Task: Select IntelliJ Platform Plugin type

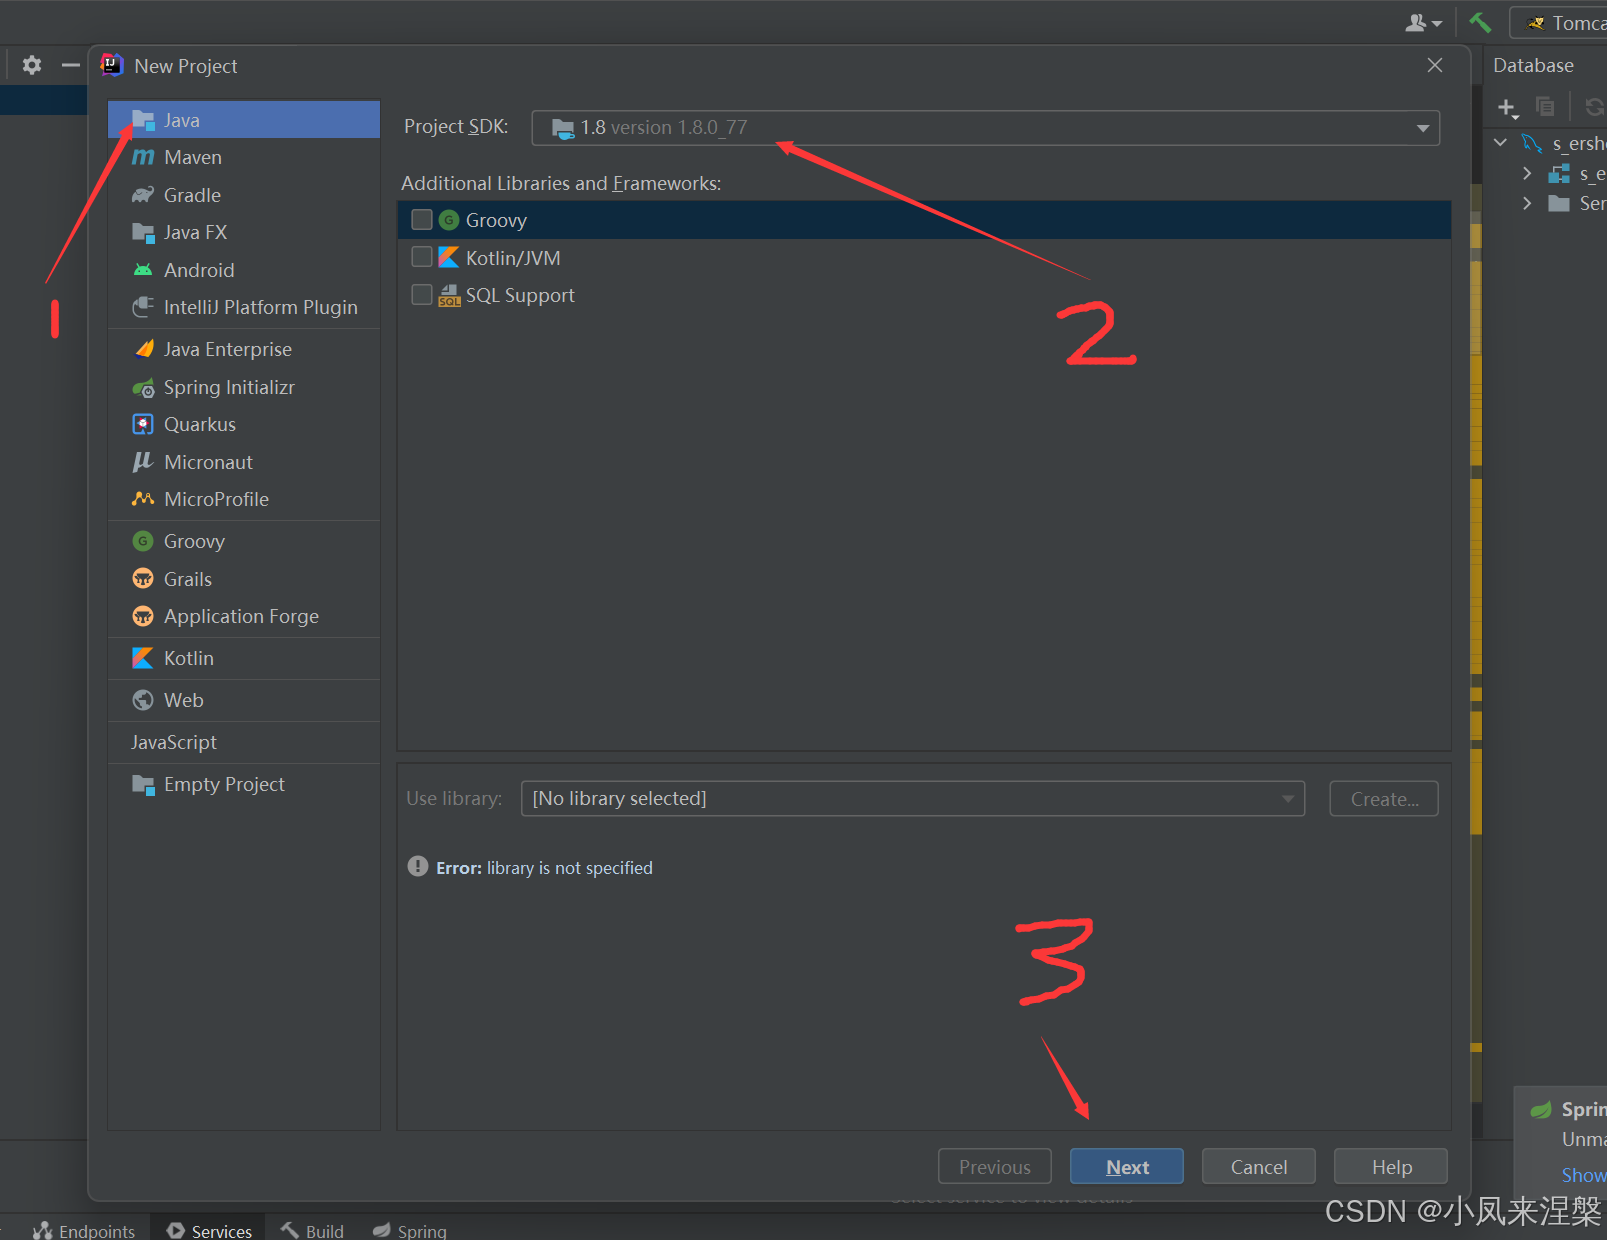Action: coord(243,307)
